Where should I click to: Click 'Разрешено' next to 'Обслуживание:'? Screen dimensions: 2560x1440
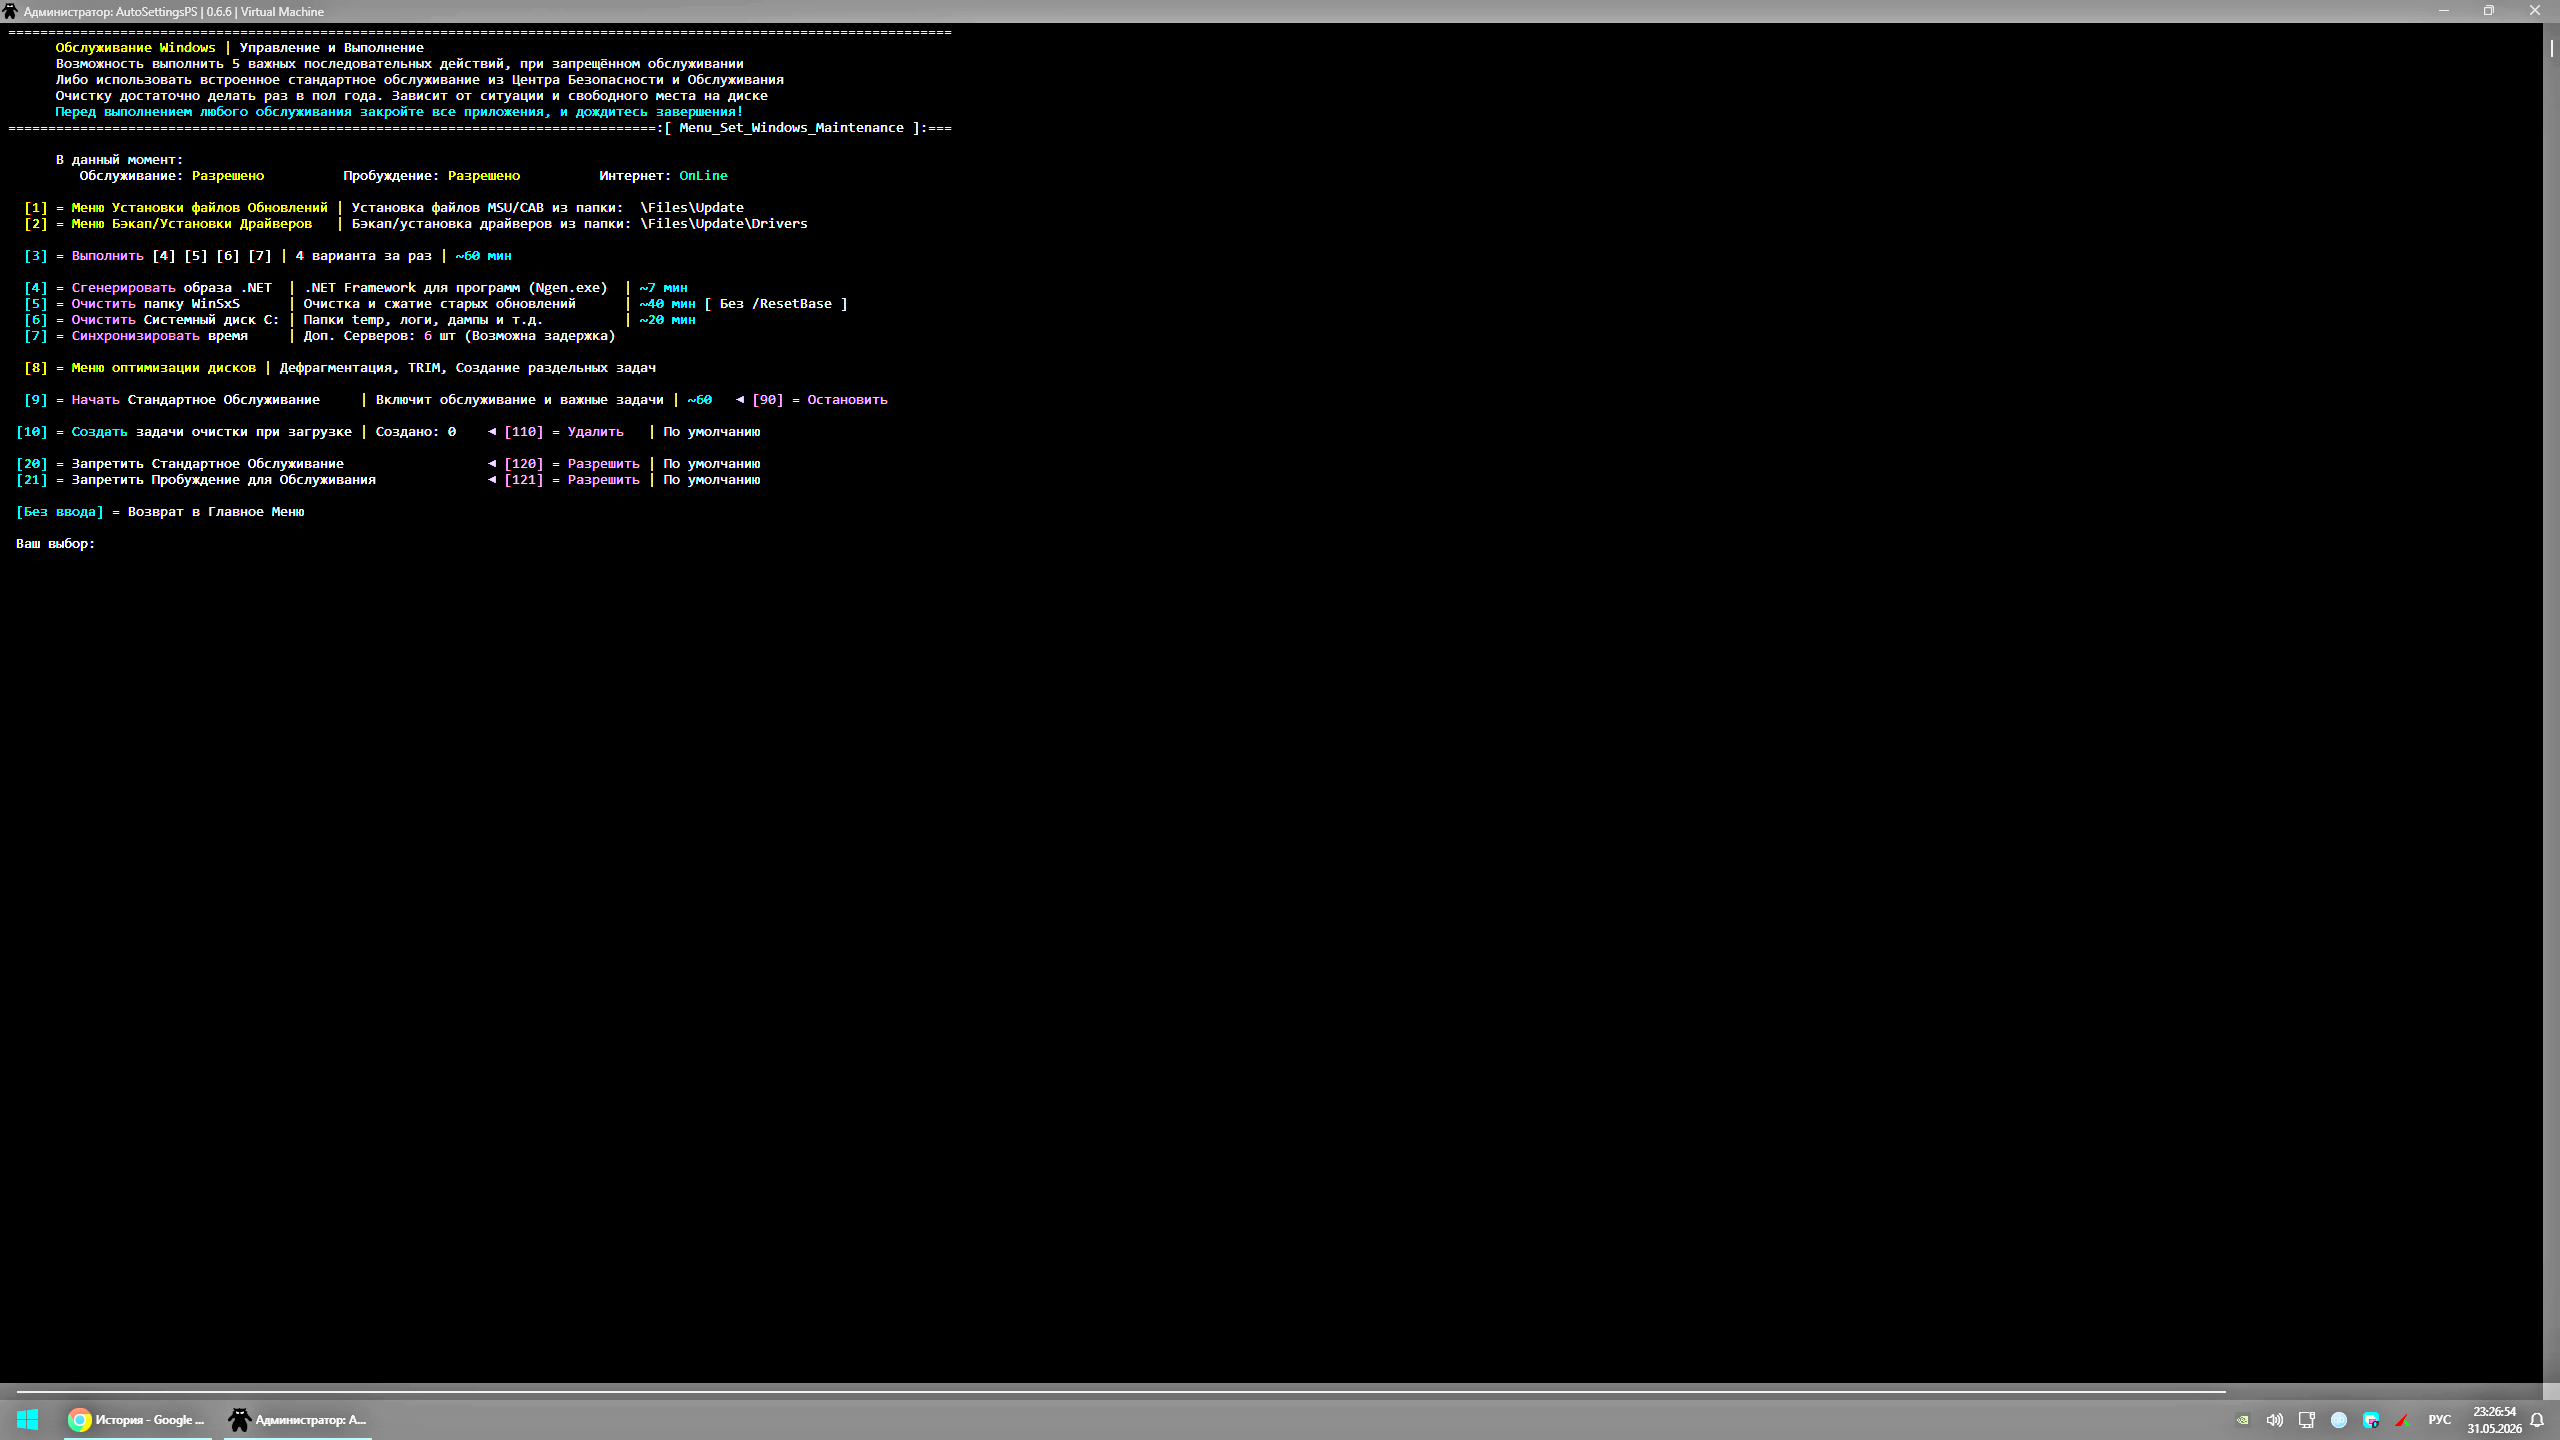tap(228, 175)
